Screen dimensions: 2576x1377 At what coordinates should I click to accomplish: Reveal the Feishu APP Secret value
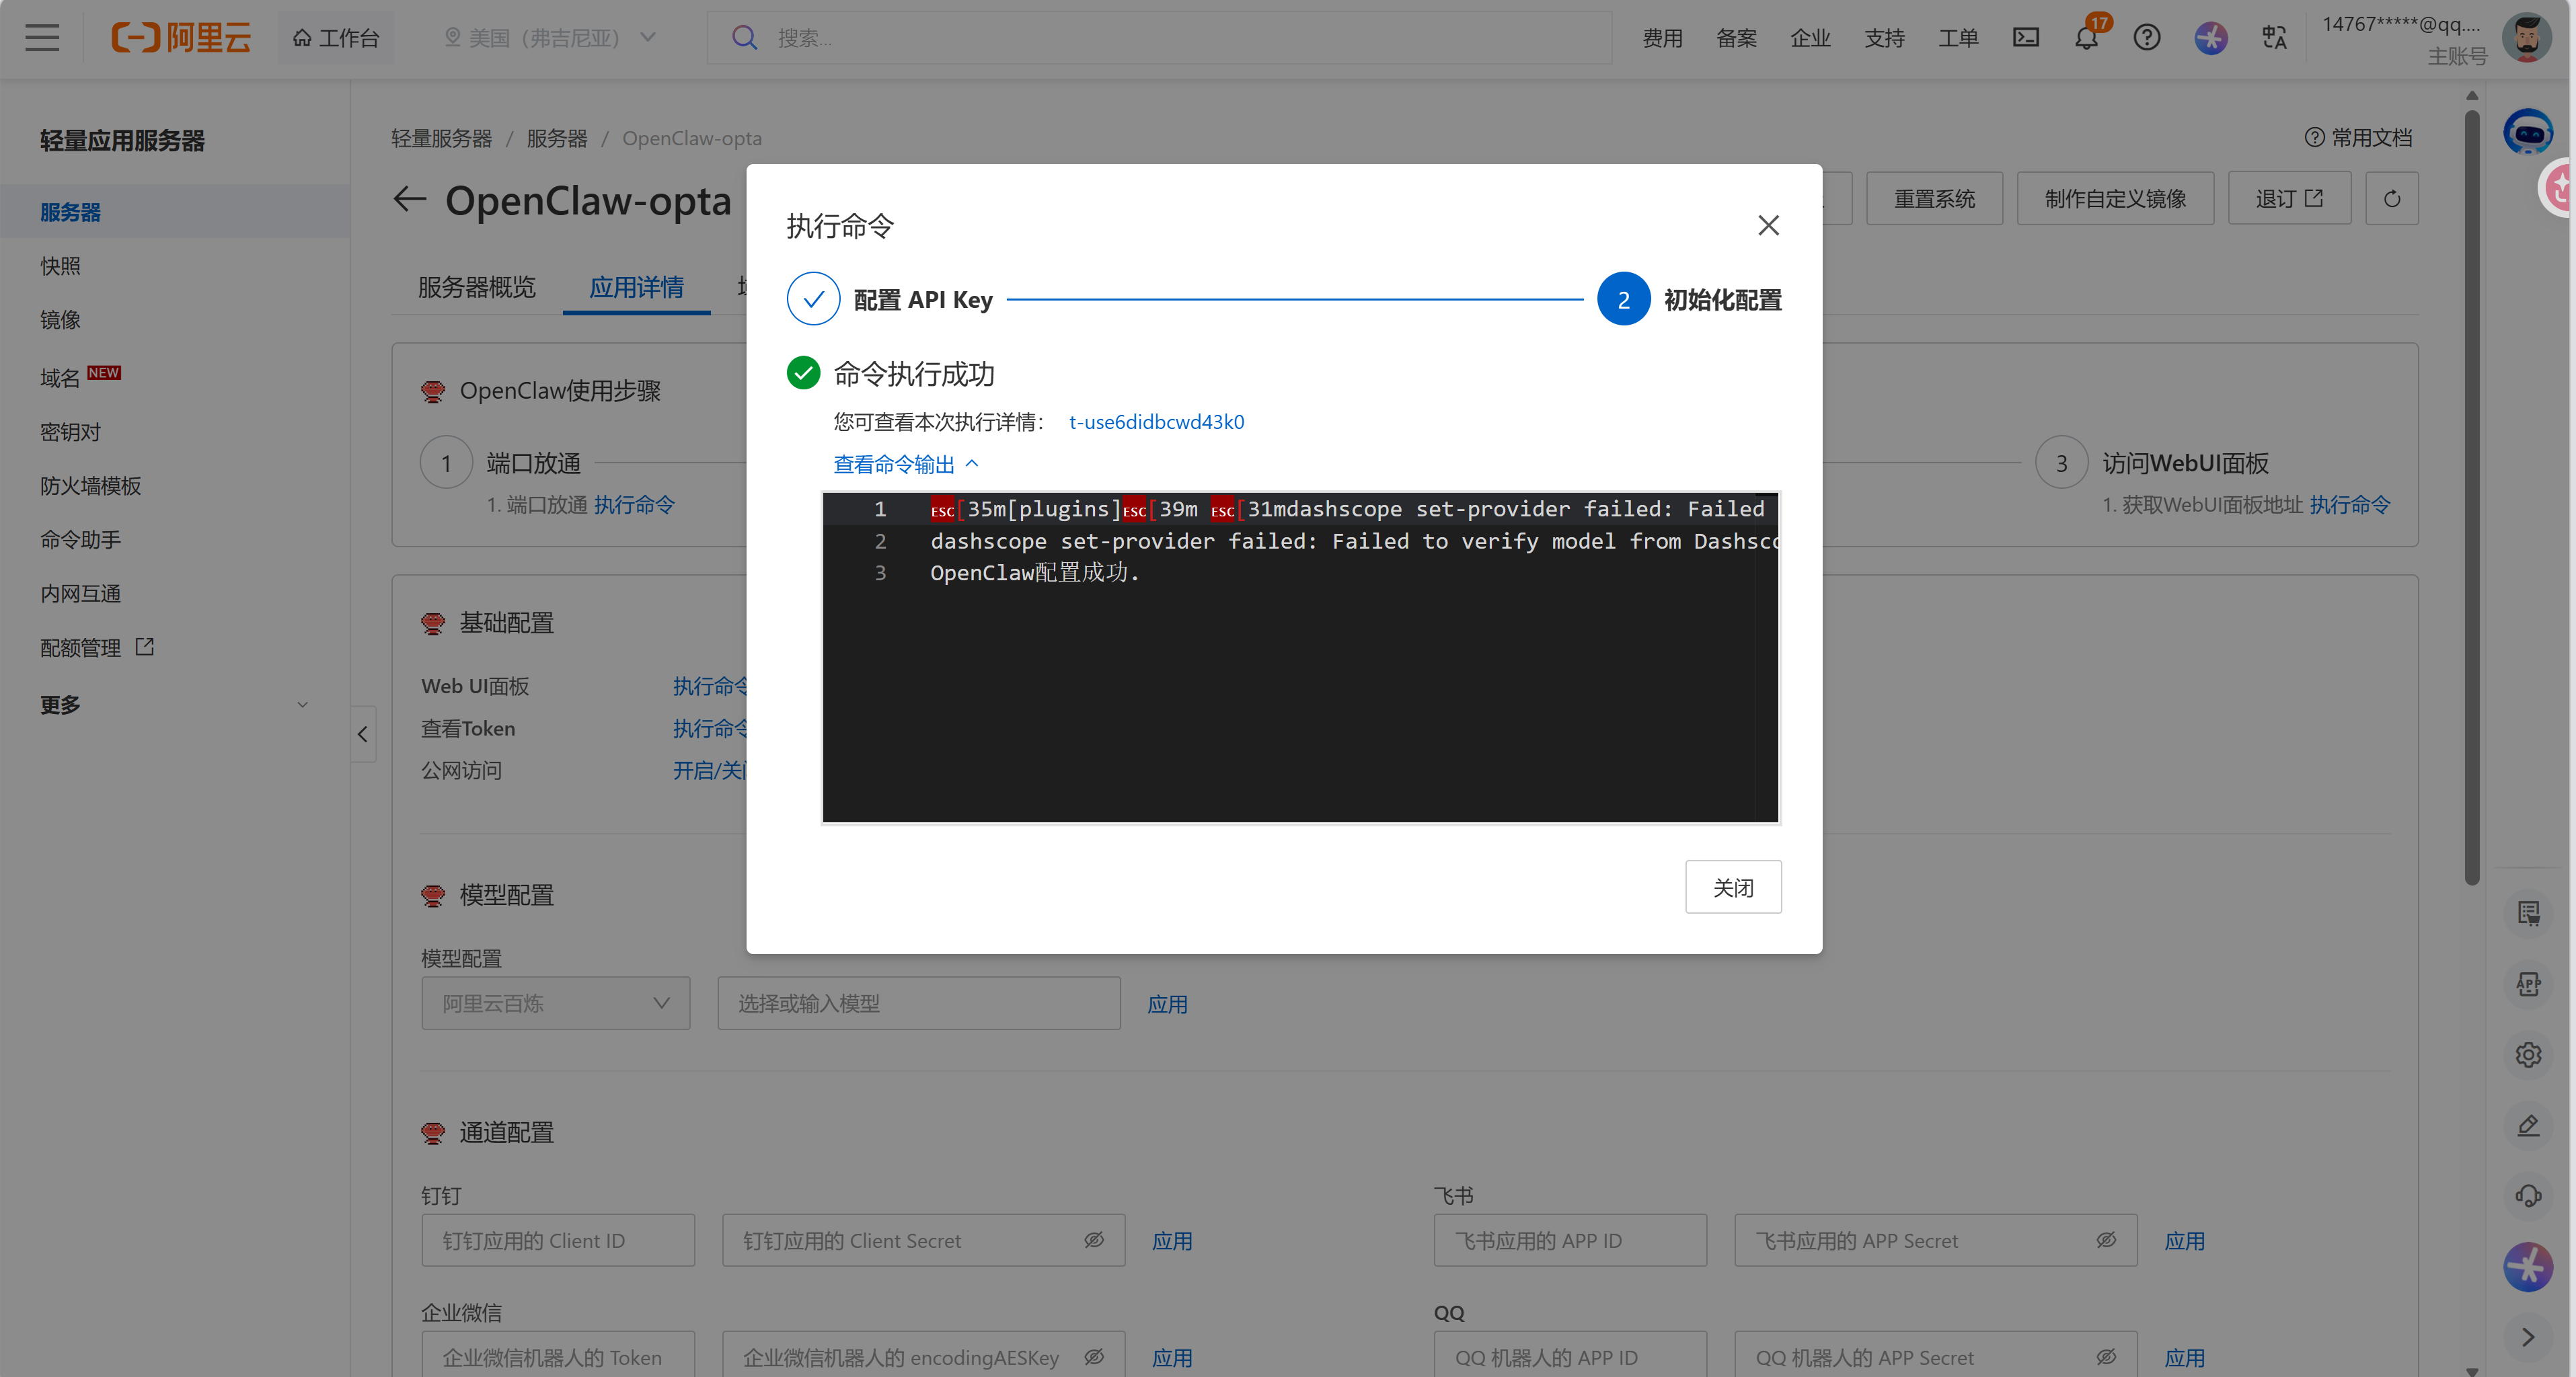[x=2106, y=1240]
